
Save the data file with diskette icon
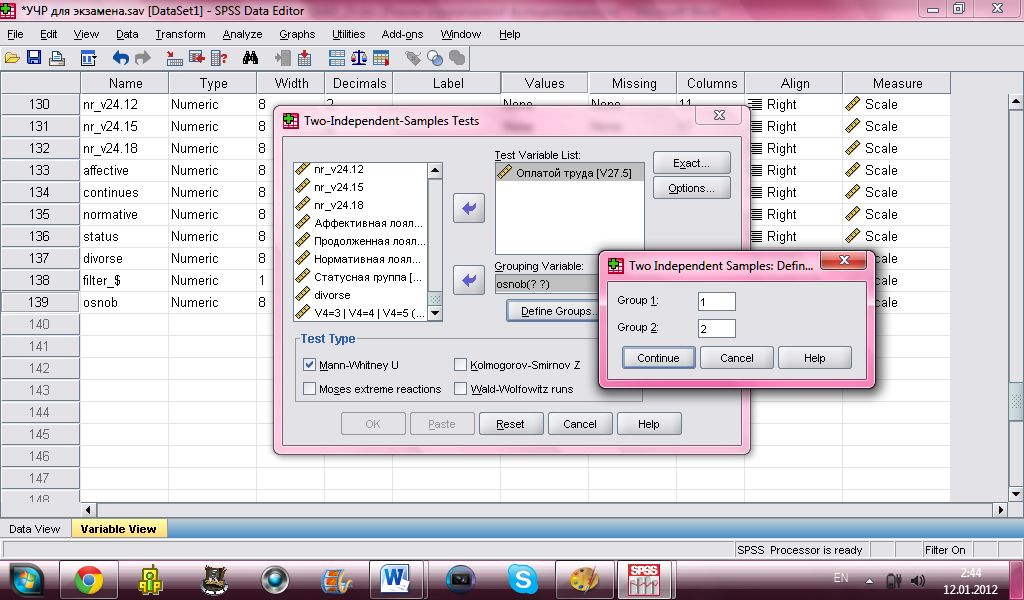click(x=34, y=58)
